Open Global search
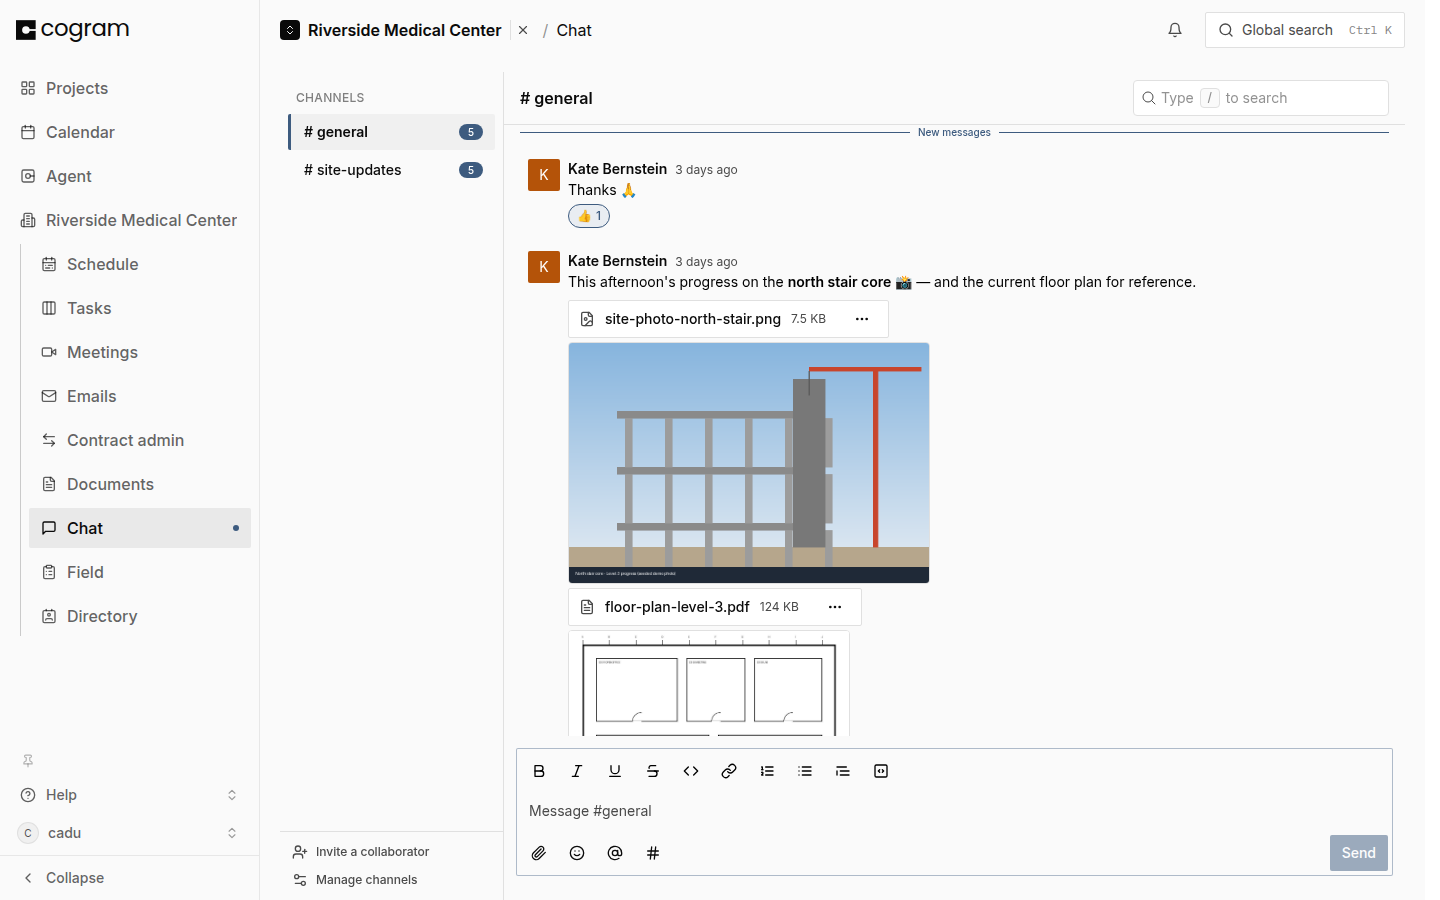Image resolution: width=1440 pixels, height=900 pixels. 1304,30
